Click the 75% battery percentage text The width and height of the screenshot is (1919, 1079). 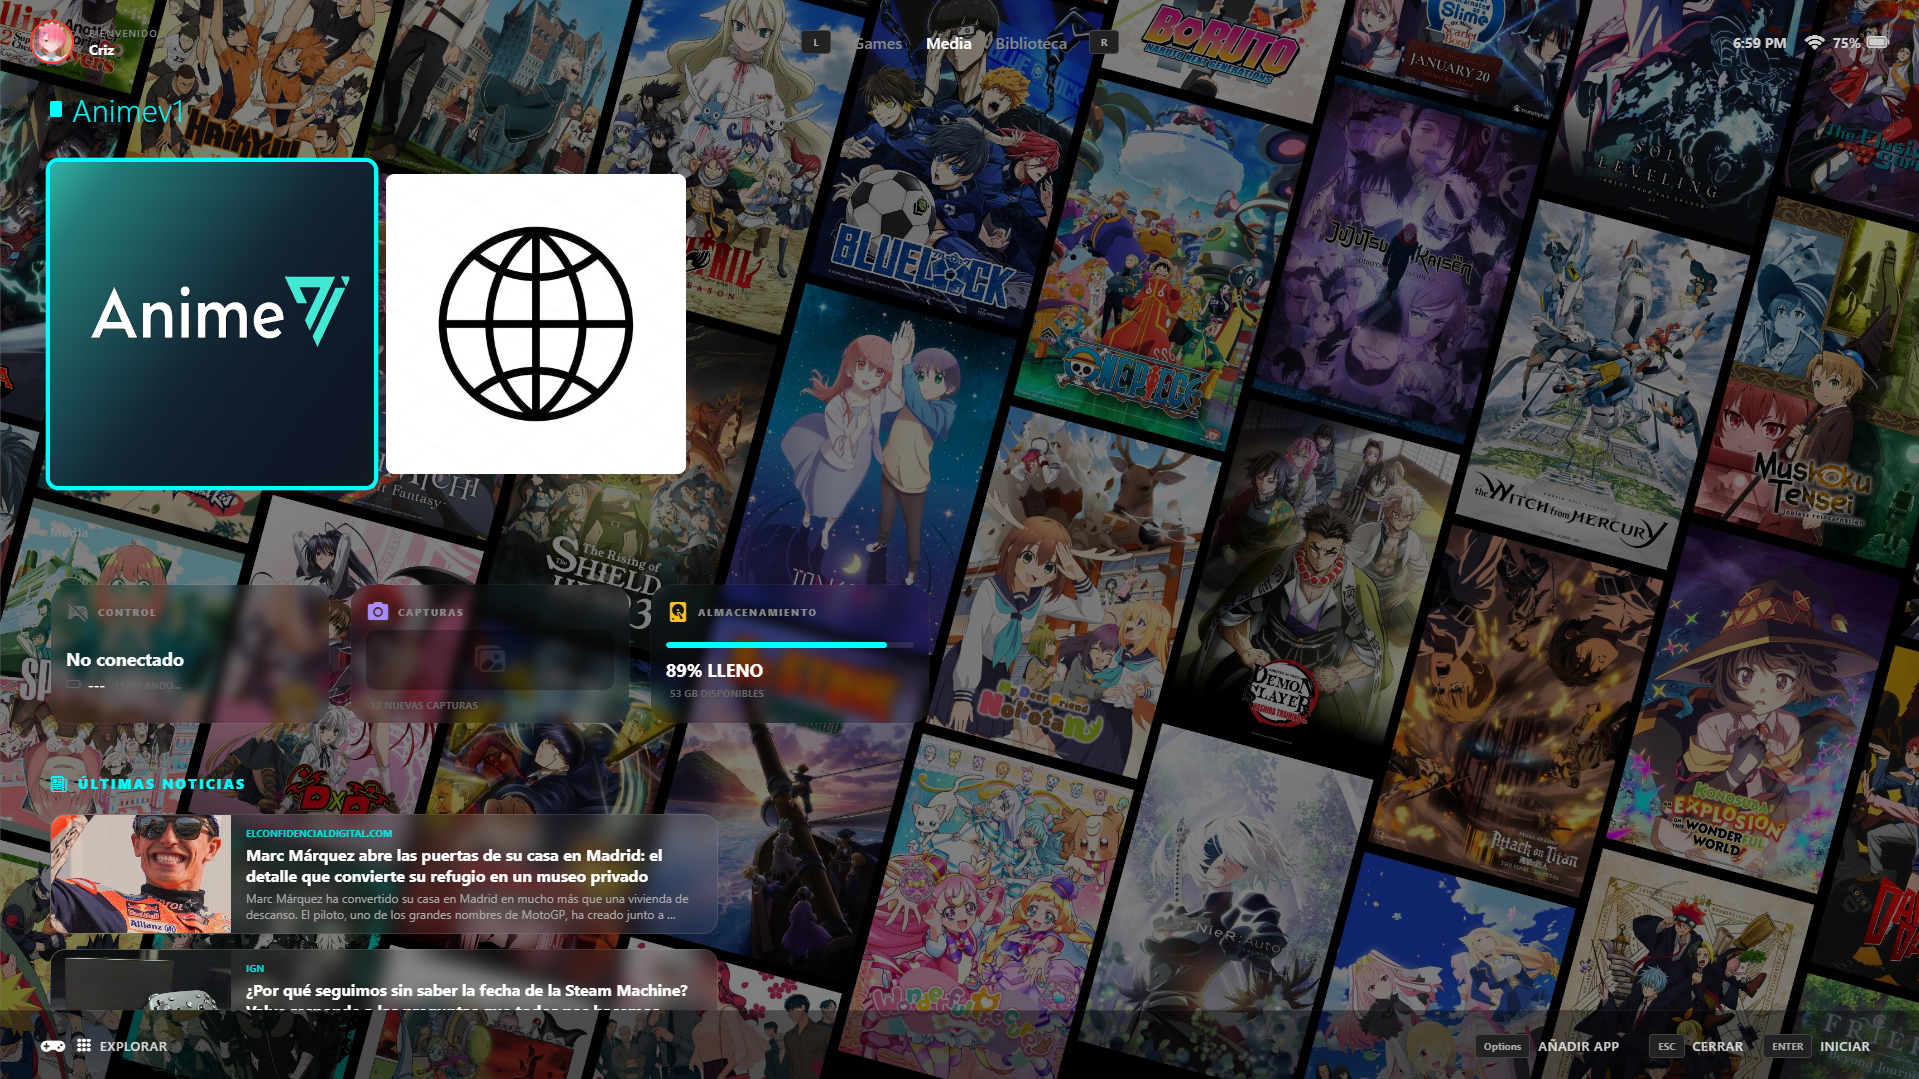pos(1846,43)
